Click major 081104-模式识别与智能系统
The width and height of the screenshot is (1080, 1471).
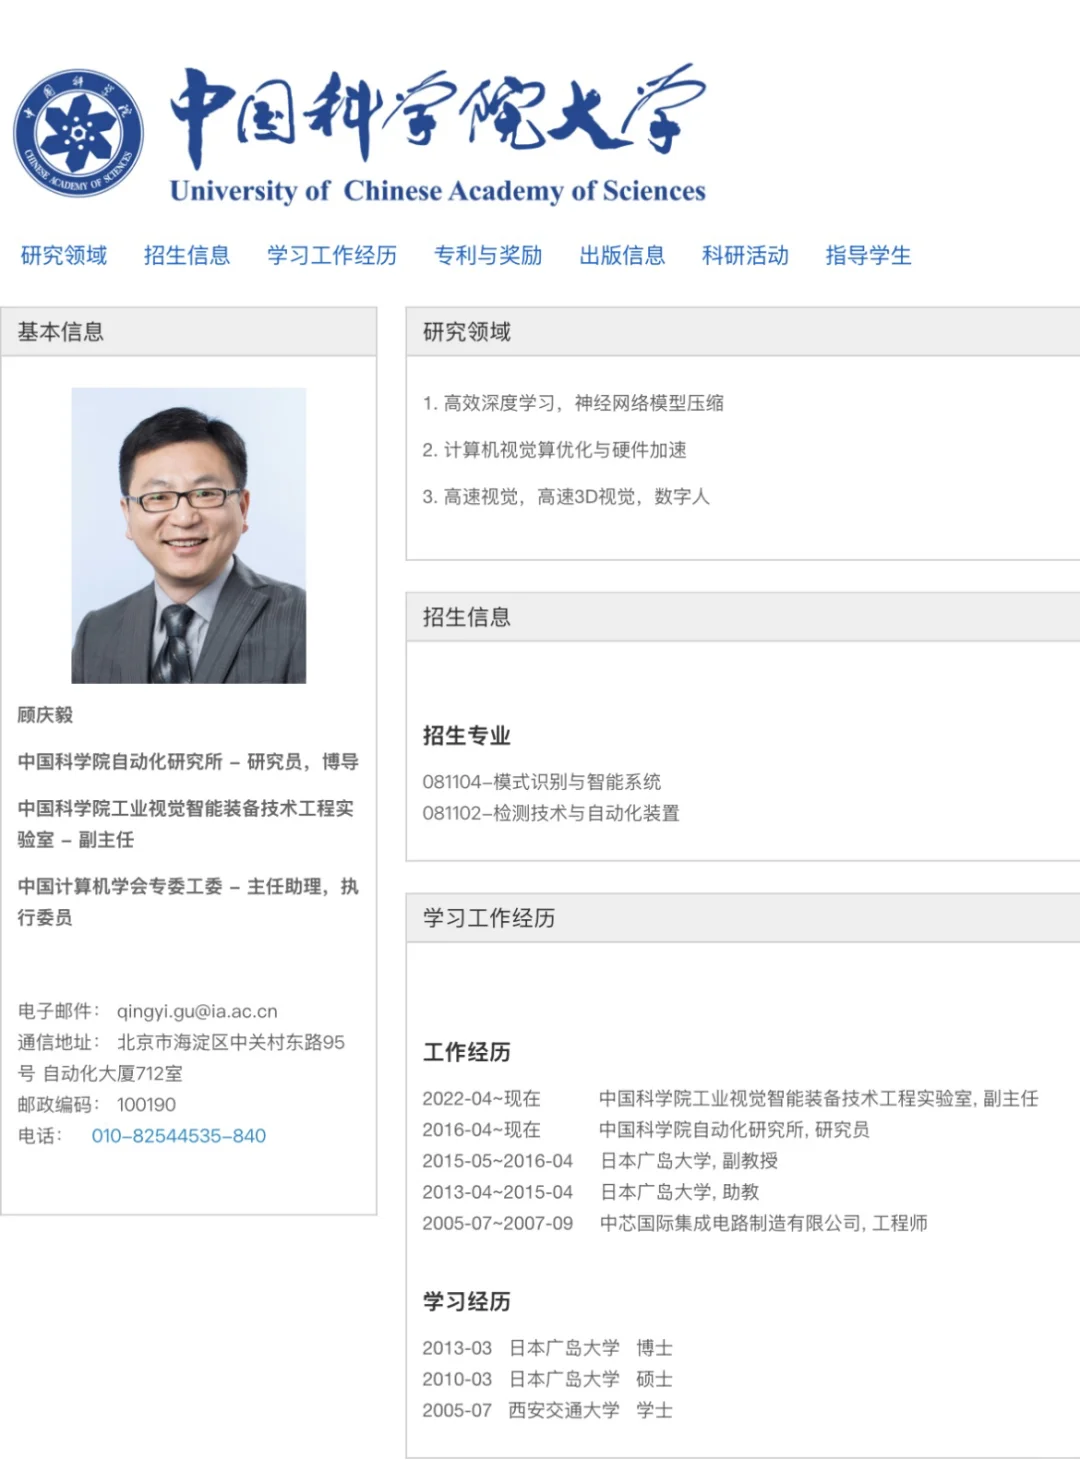(x=542, y=781)
